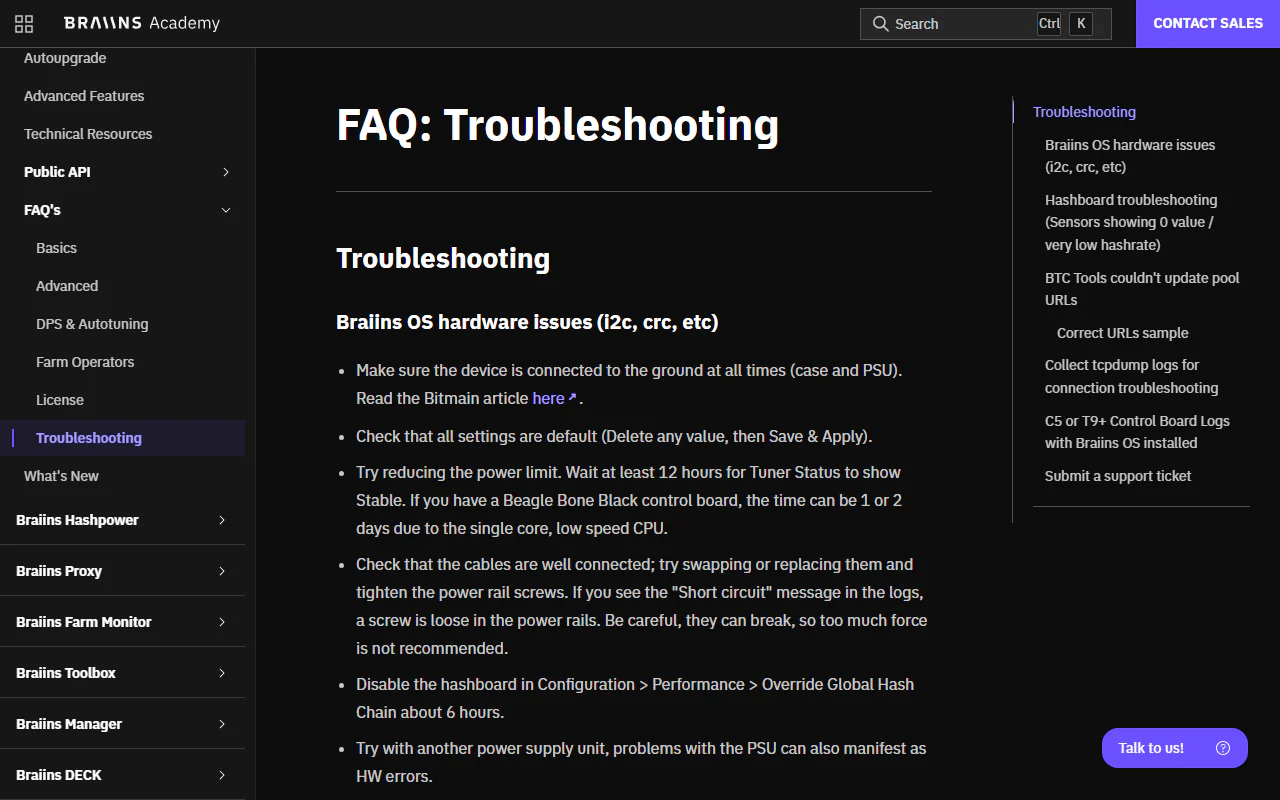The height and width of the screenshot is (800, 1280).
Task: Click the Ctrl shortcut key badge
Action: pyautogui.click(x=1049, y=24)
